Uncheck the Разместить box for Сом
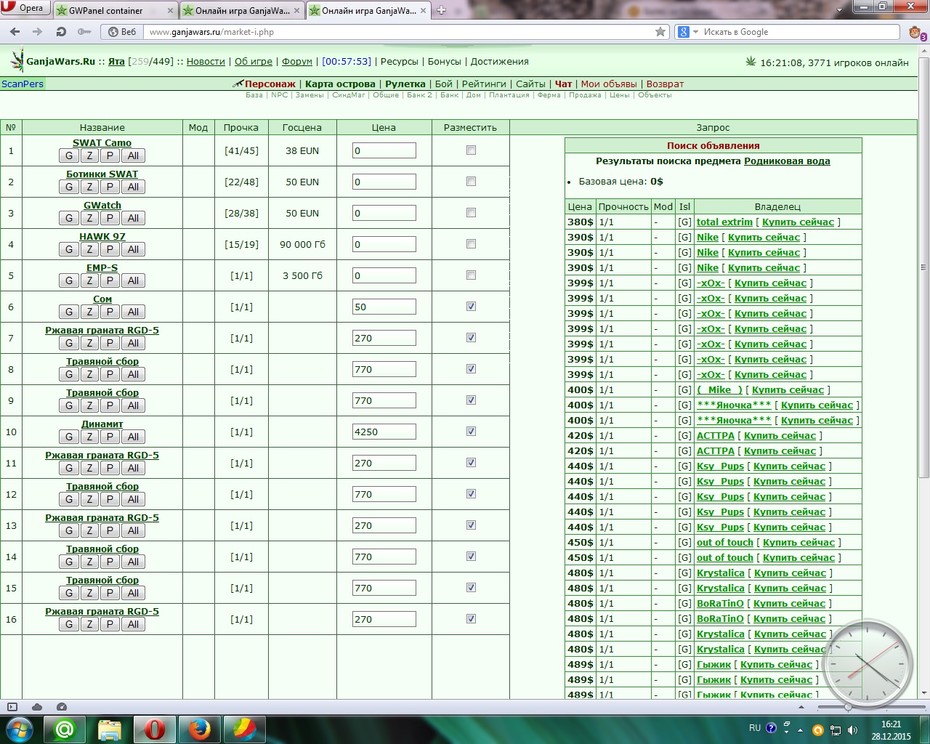Viewport: 930px width, 744px height. pyautogui.click(x=471, y=306)
